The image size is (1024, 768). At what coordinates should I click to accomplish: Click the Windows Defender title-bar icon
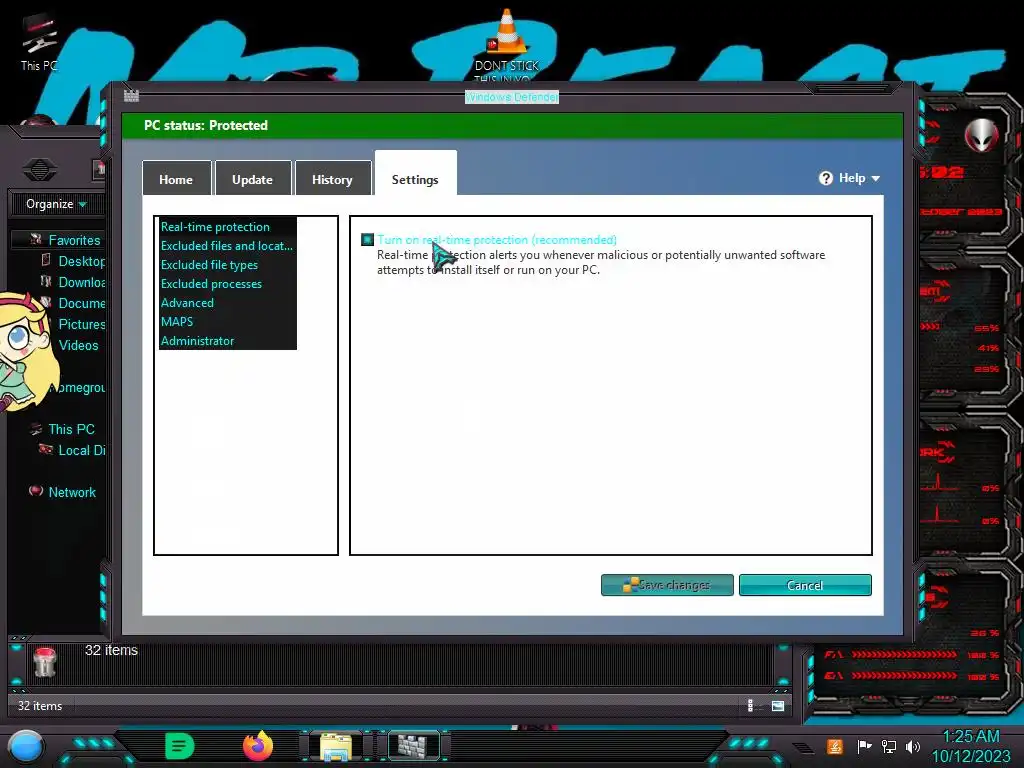131,96
